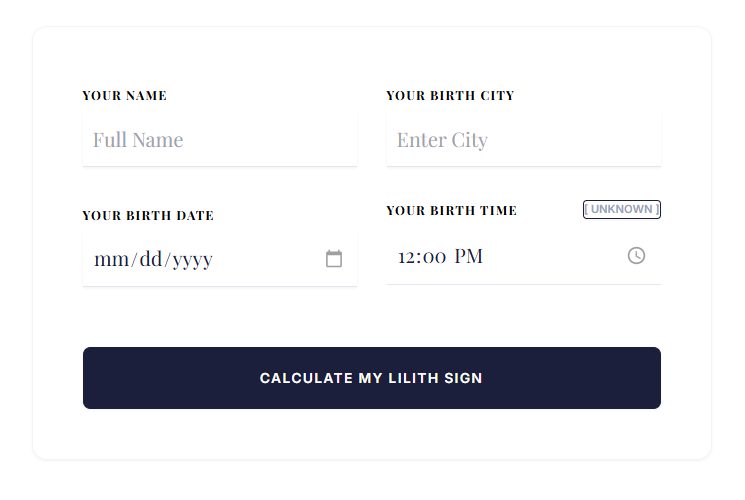Click the slash between dd and yyyy

[167, 260]
